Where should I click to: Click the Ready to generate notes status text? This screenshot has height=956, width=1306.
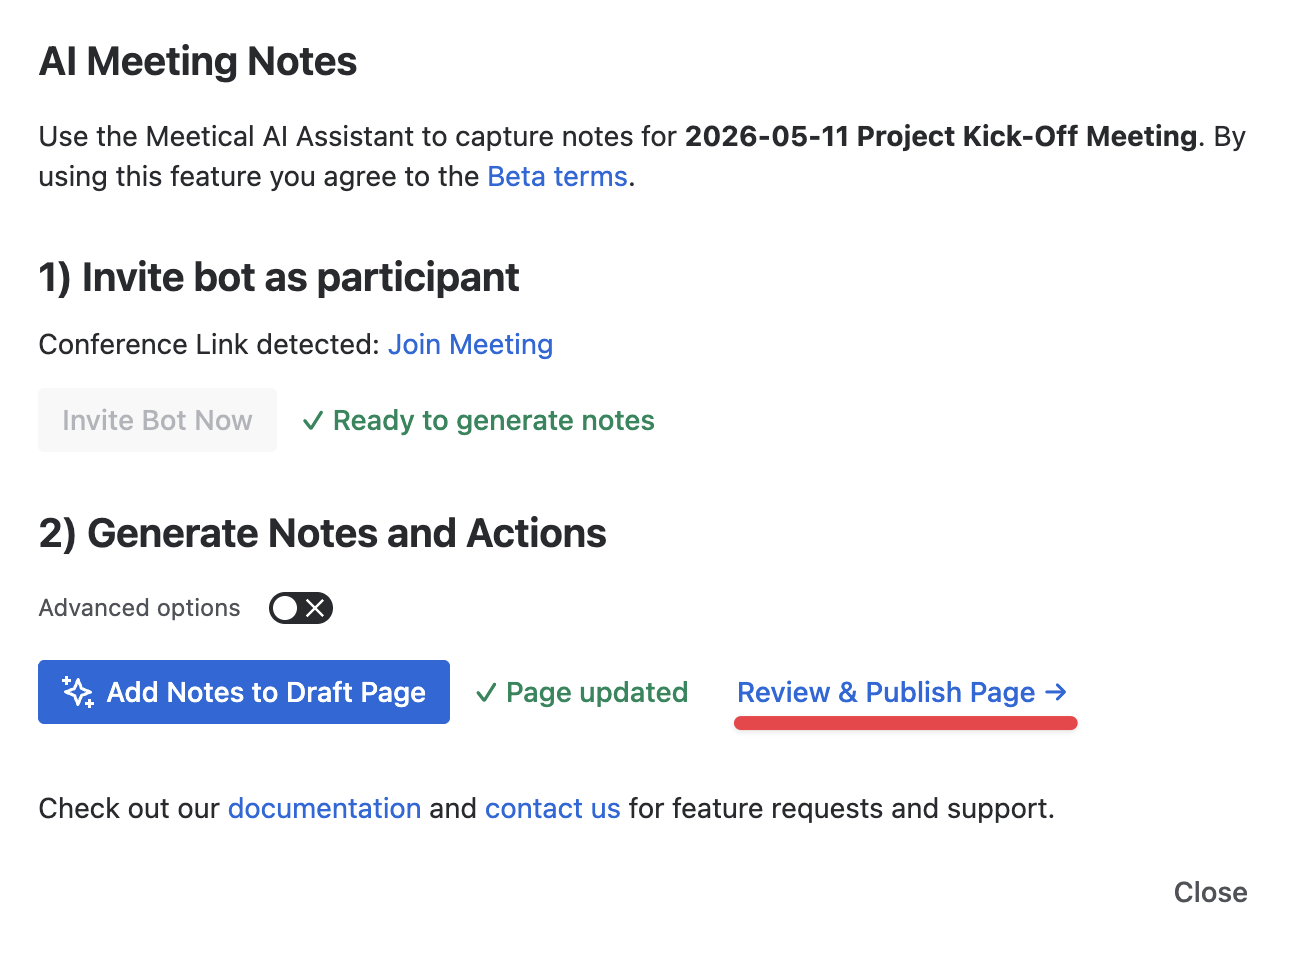(x=493, y=421)
